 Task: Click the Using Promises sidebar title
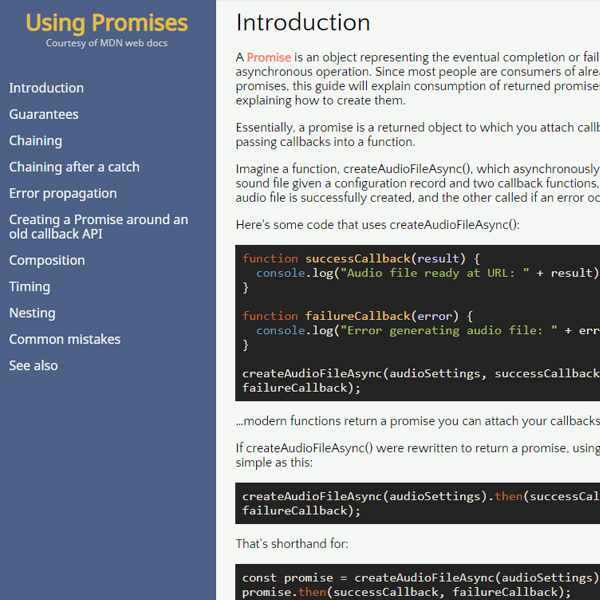[x=107, y=22]
